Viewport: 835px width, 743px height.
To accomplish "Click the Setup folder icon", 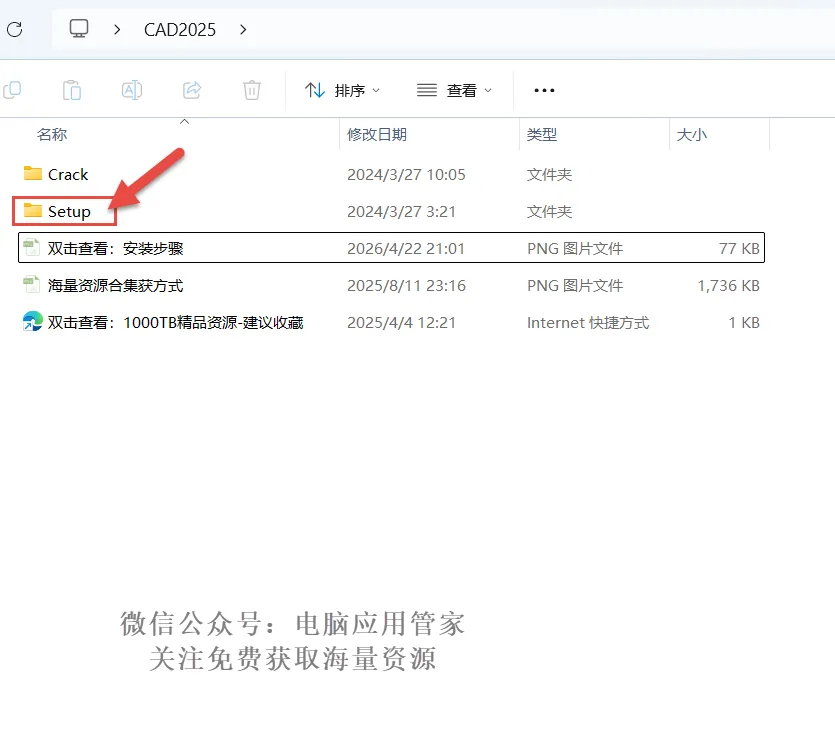I will pos(33,210).
